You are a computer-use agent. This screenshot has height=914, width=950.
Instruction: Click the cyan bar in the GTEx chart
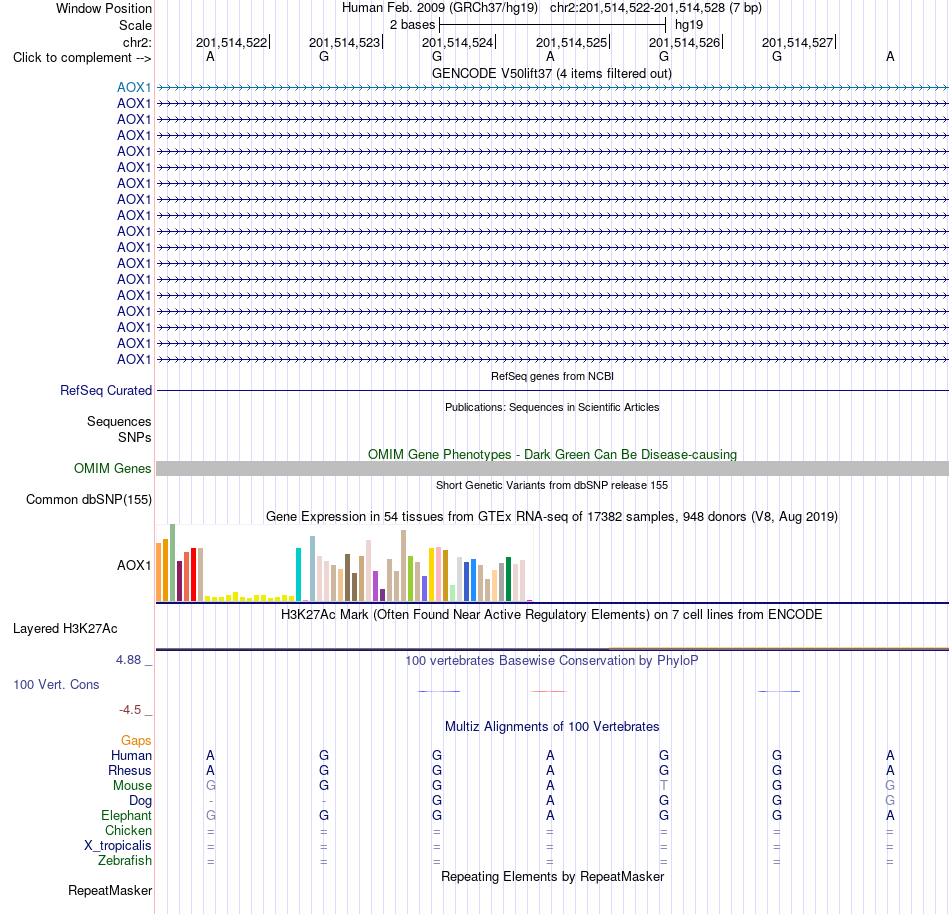[x=298, y=574]
